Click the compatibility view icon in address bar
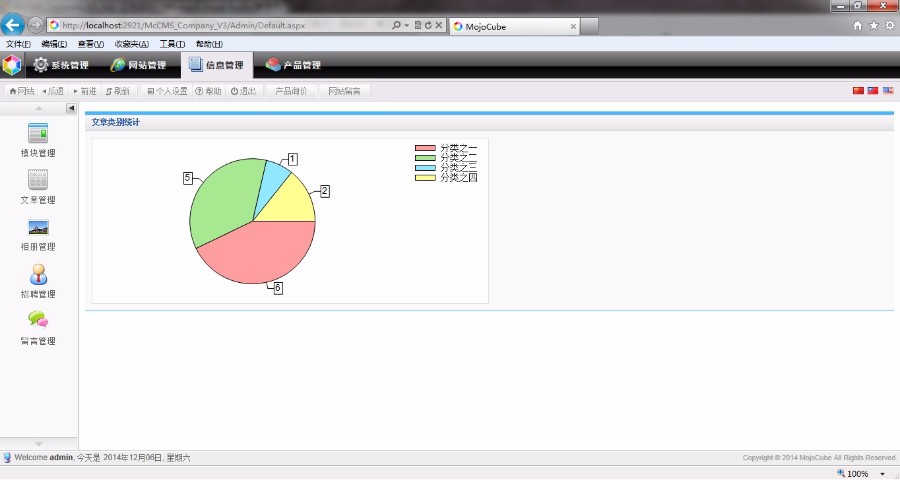Viewport: 900px width, 480px height. pyautogui.click(x=418, y=25)
